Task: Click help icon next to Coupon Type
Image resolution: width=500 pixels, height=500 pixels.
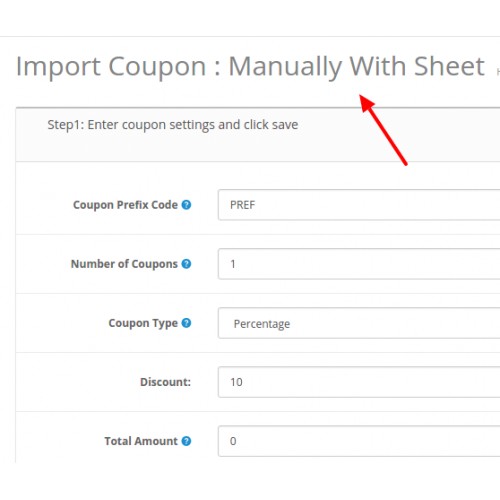Action: pyautogui.click(x=186, y=323)
